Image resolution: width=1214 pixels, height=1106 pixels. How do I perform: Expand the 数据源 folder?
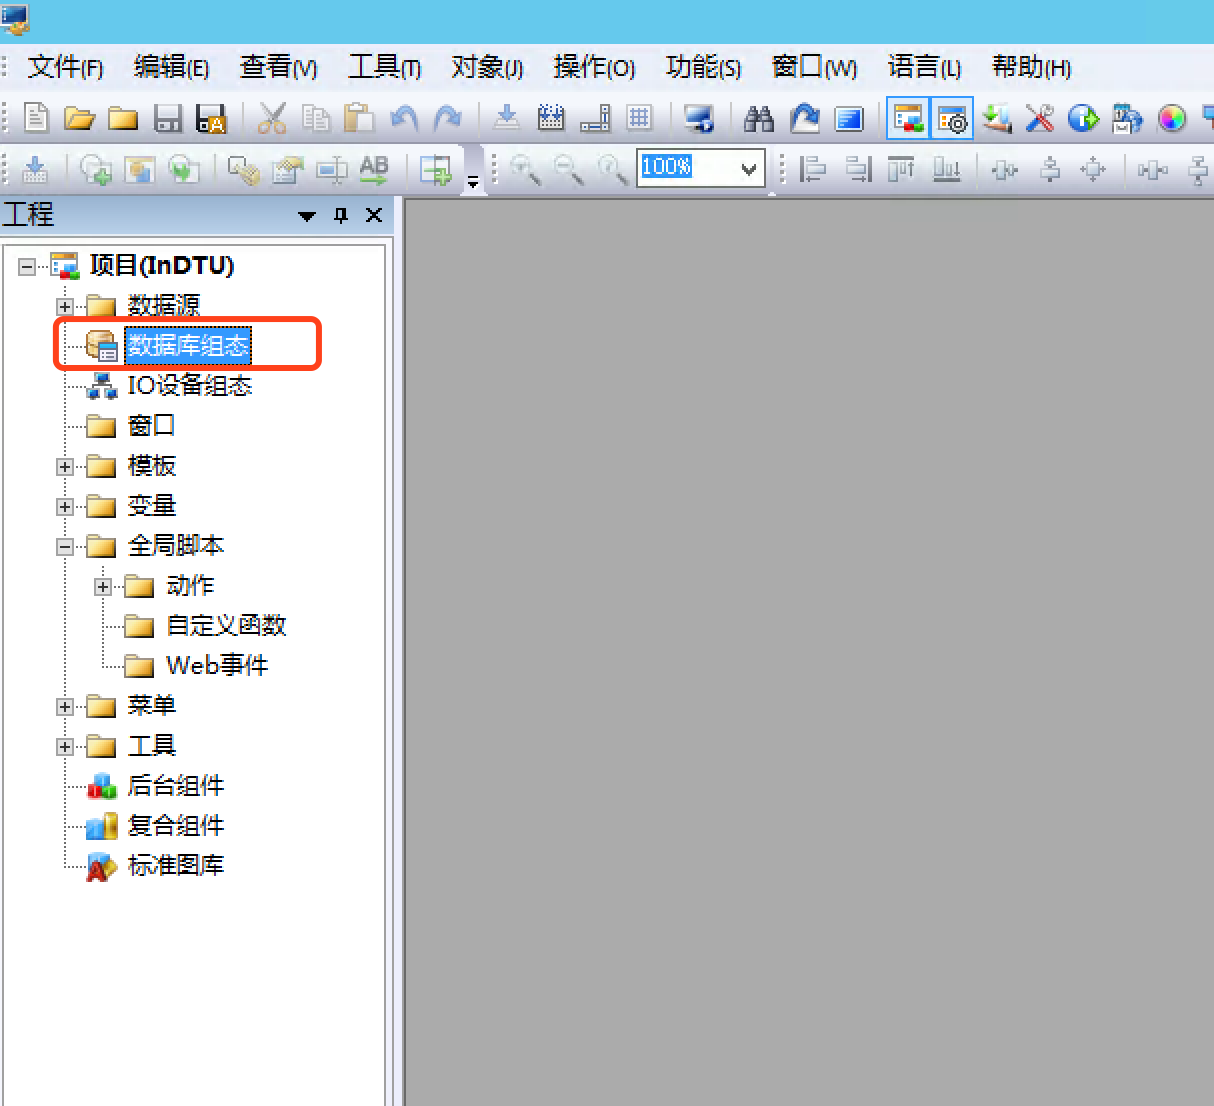point(65,306)
